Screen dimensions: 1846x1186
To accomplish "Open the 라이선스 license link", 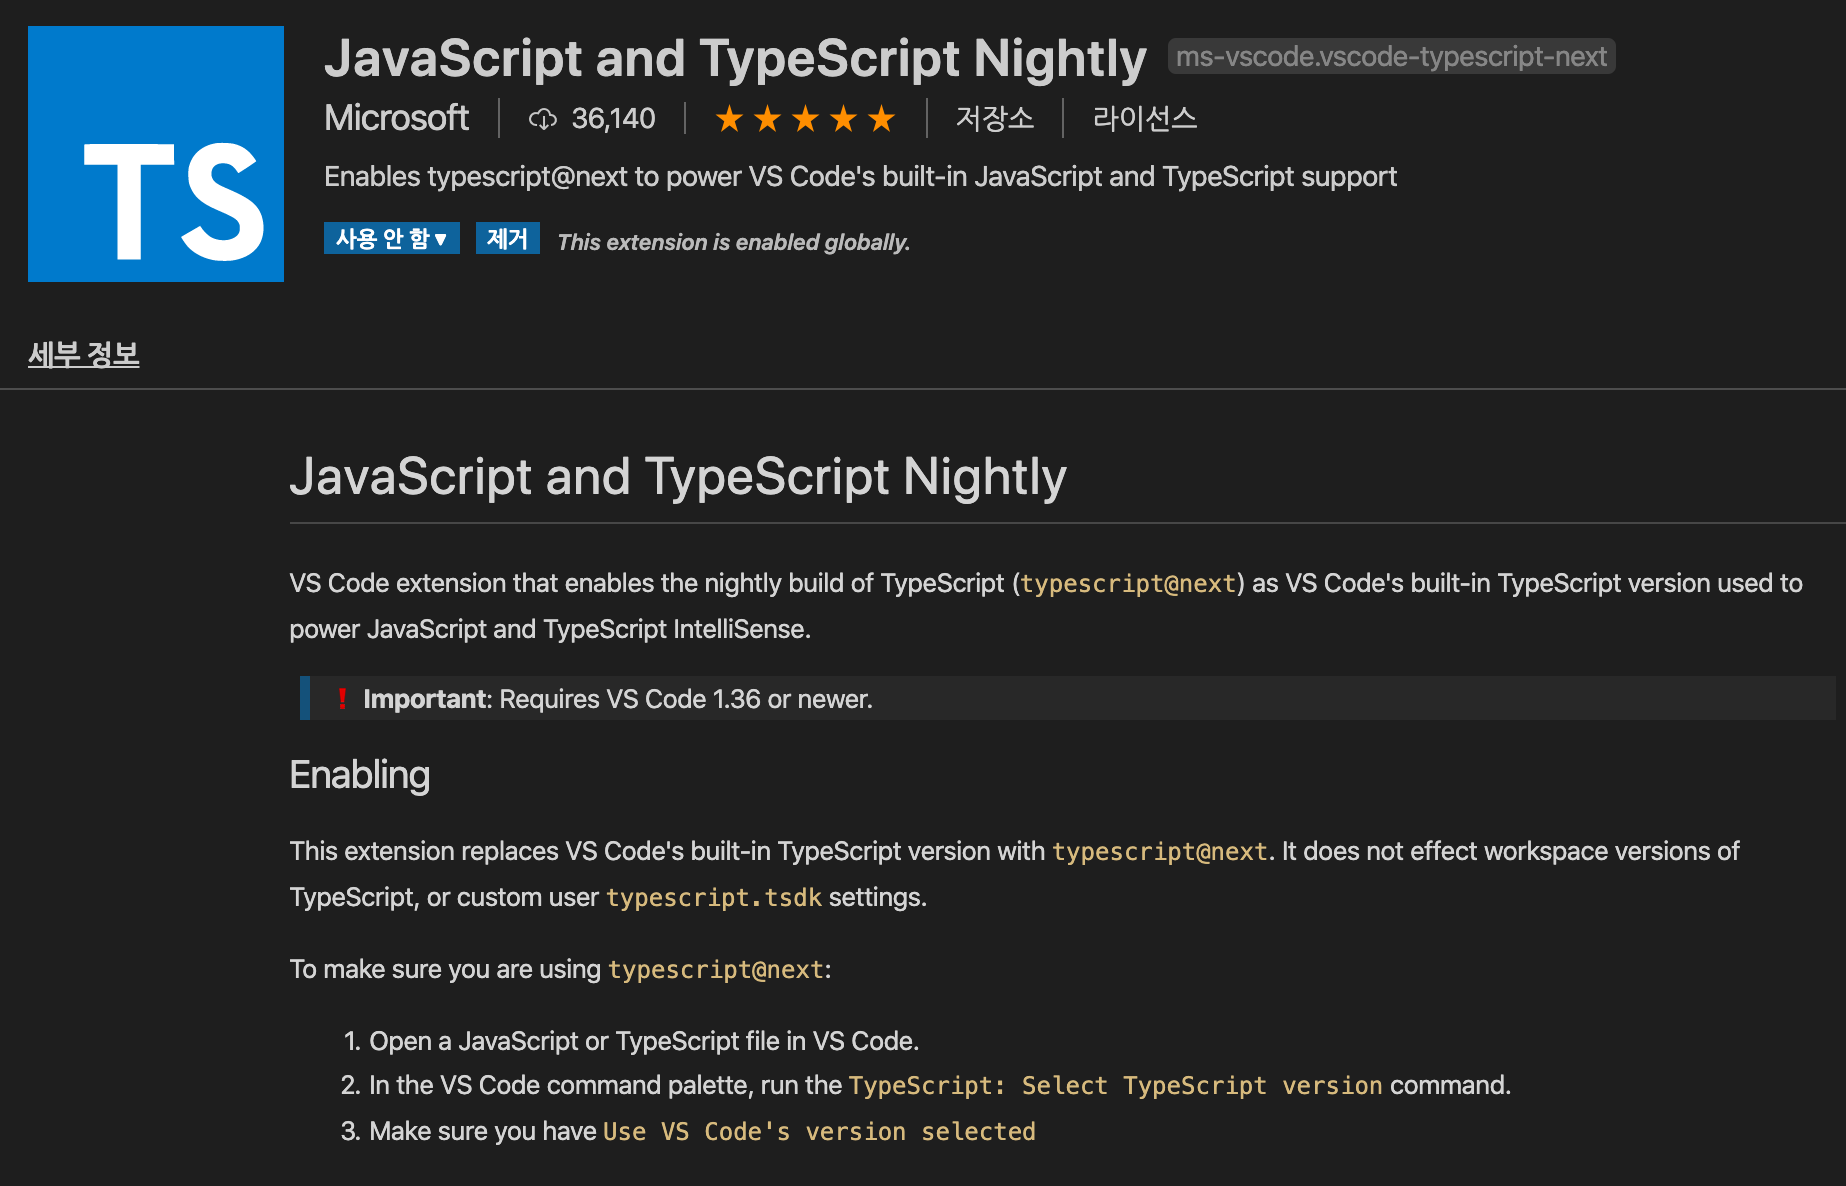I will click(x=1143, y=118).
